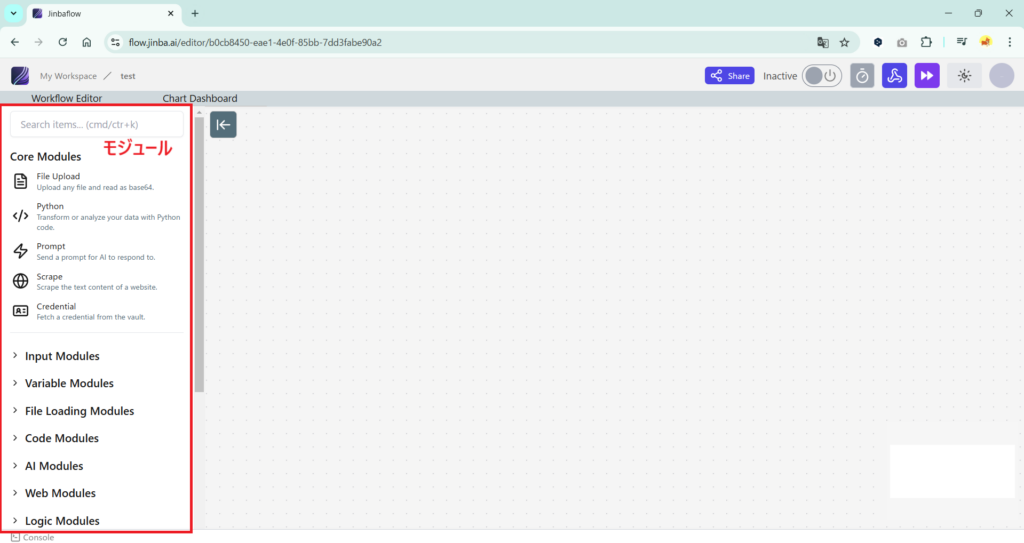Expand the Logic Modules section
This screenshot has width=1024, height=543.
[62, 520]
